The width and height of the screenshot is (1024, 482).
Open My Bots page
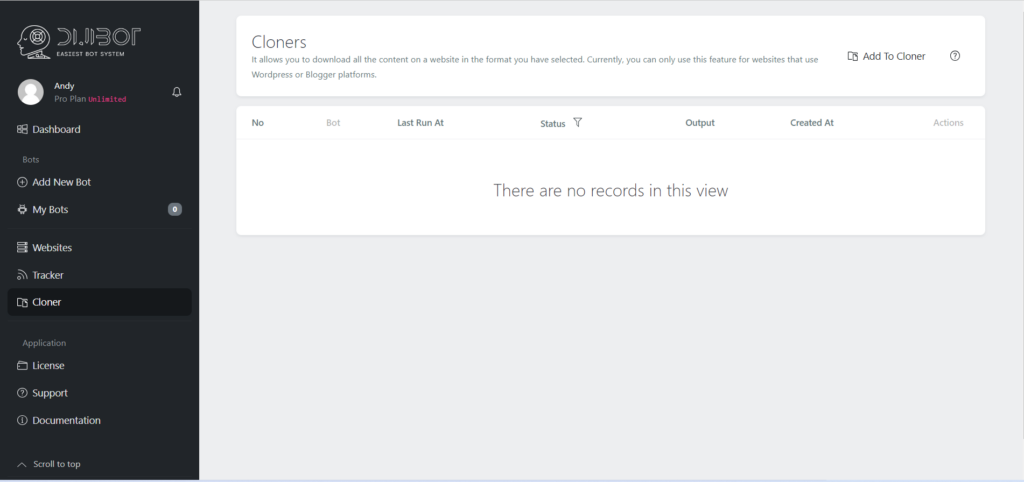99,210
